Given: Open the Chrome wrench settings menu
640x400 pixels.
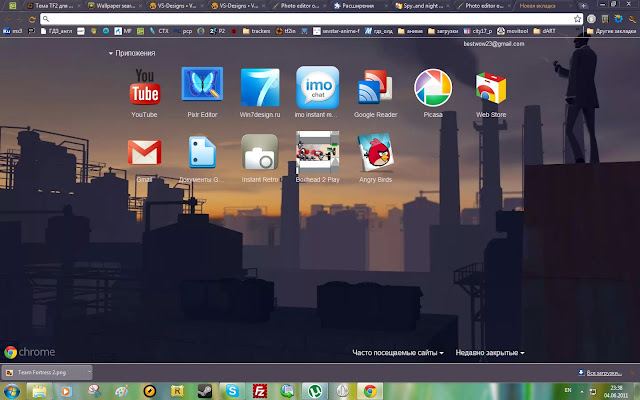Looking at the screenshot, I should coord(632,19).
